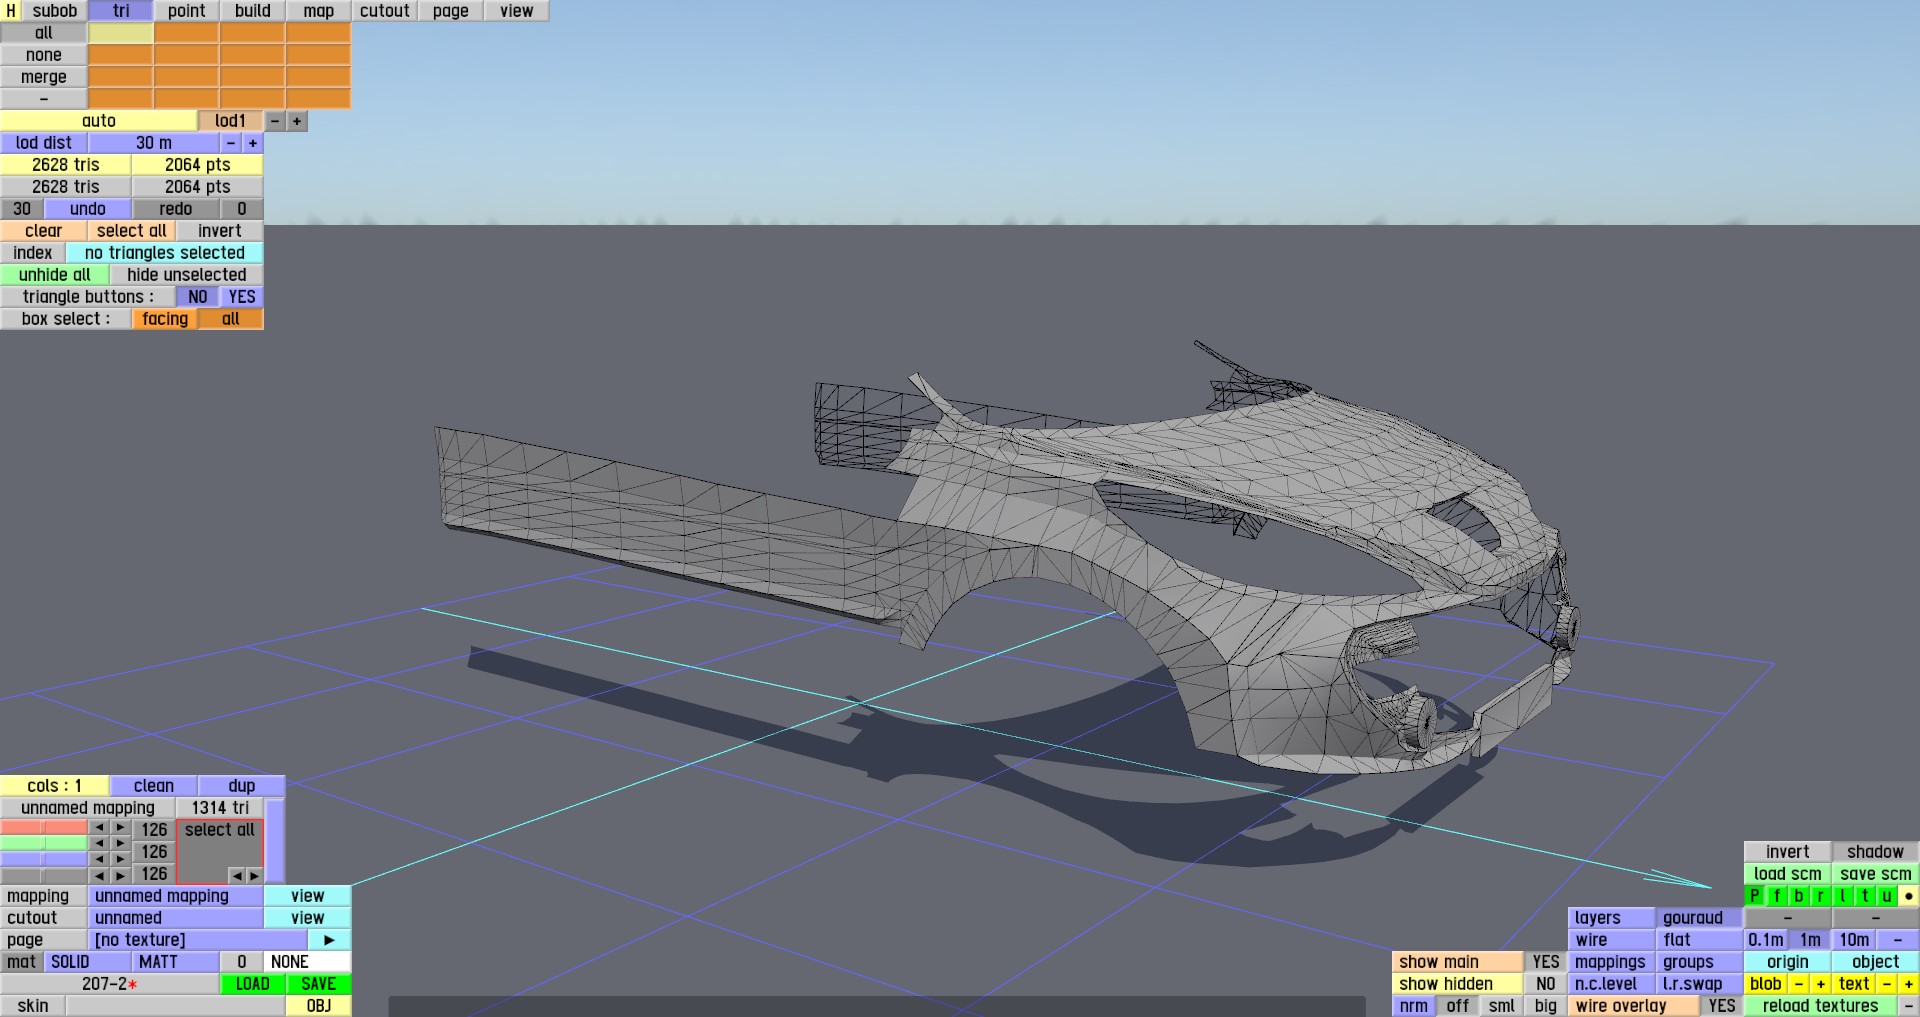Image resolution: width=1920 pixels, height=1017 pixels.
Task: Click the right arrow beside the grey slider
Action: click(121, 875)
